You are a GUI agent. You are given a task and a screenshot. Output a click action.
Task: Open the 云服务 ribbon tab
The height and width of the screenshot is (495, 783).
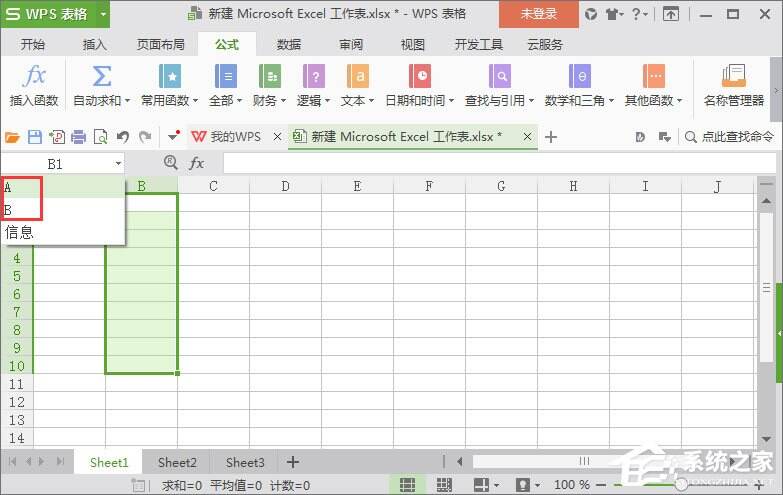[545, 44]
